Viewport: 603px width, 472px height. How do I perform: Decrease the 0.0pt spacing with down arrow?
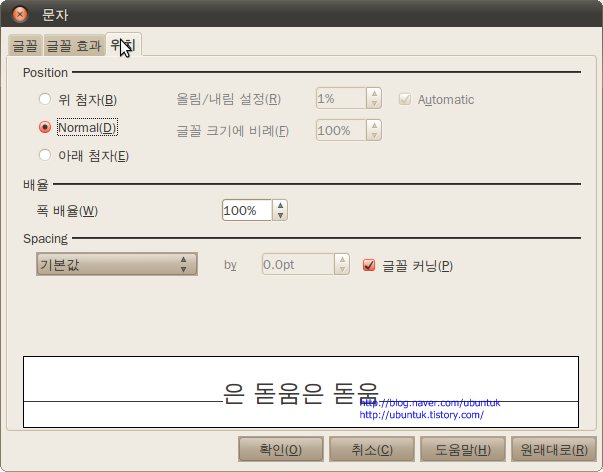pyautogui.click(x=342, y=269)
